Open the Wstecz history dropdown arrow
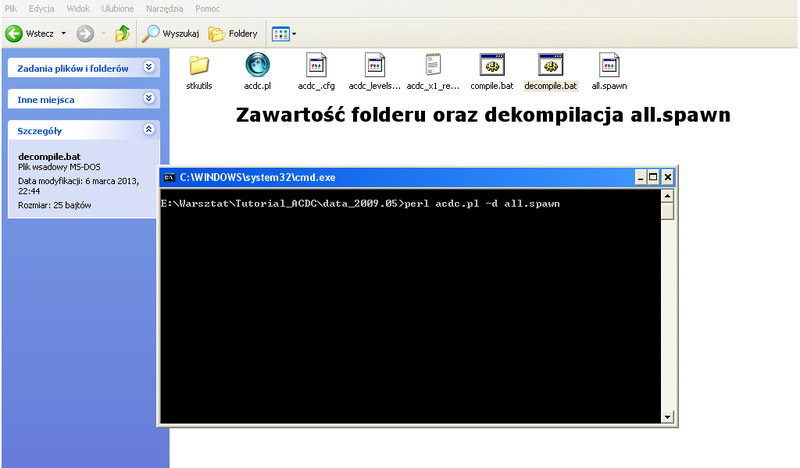The image size is (800, 468). click(64, 34)
